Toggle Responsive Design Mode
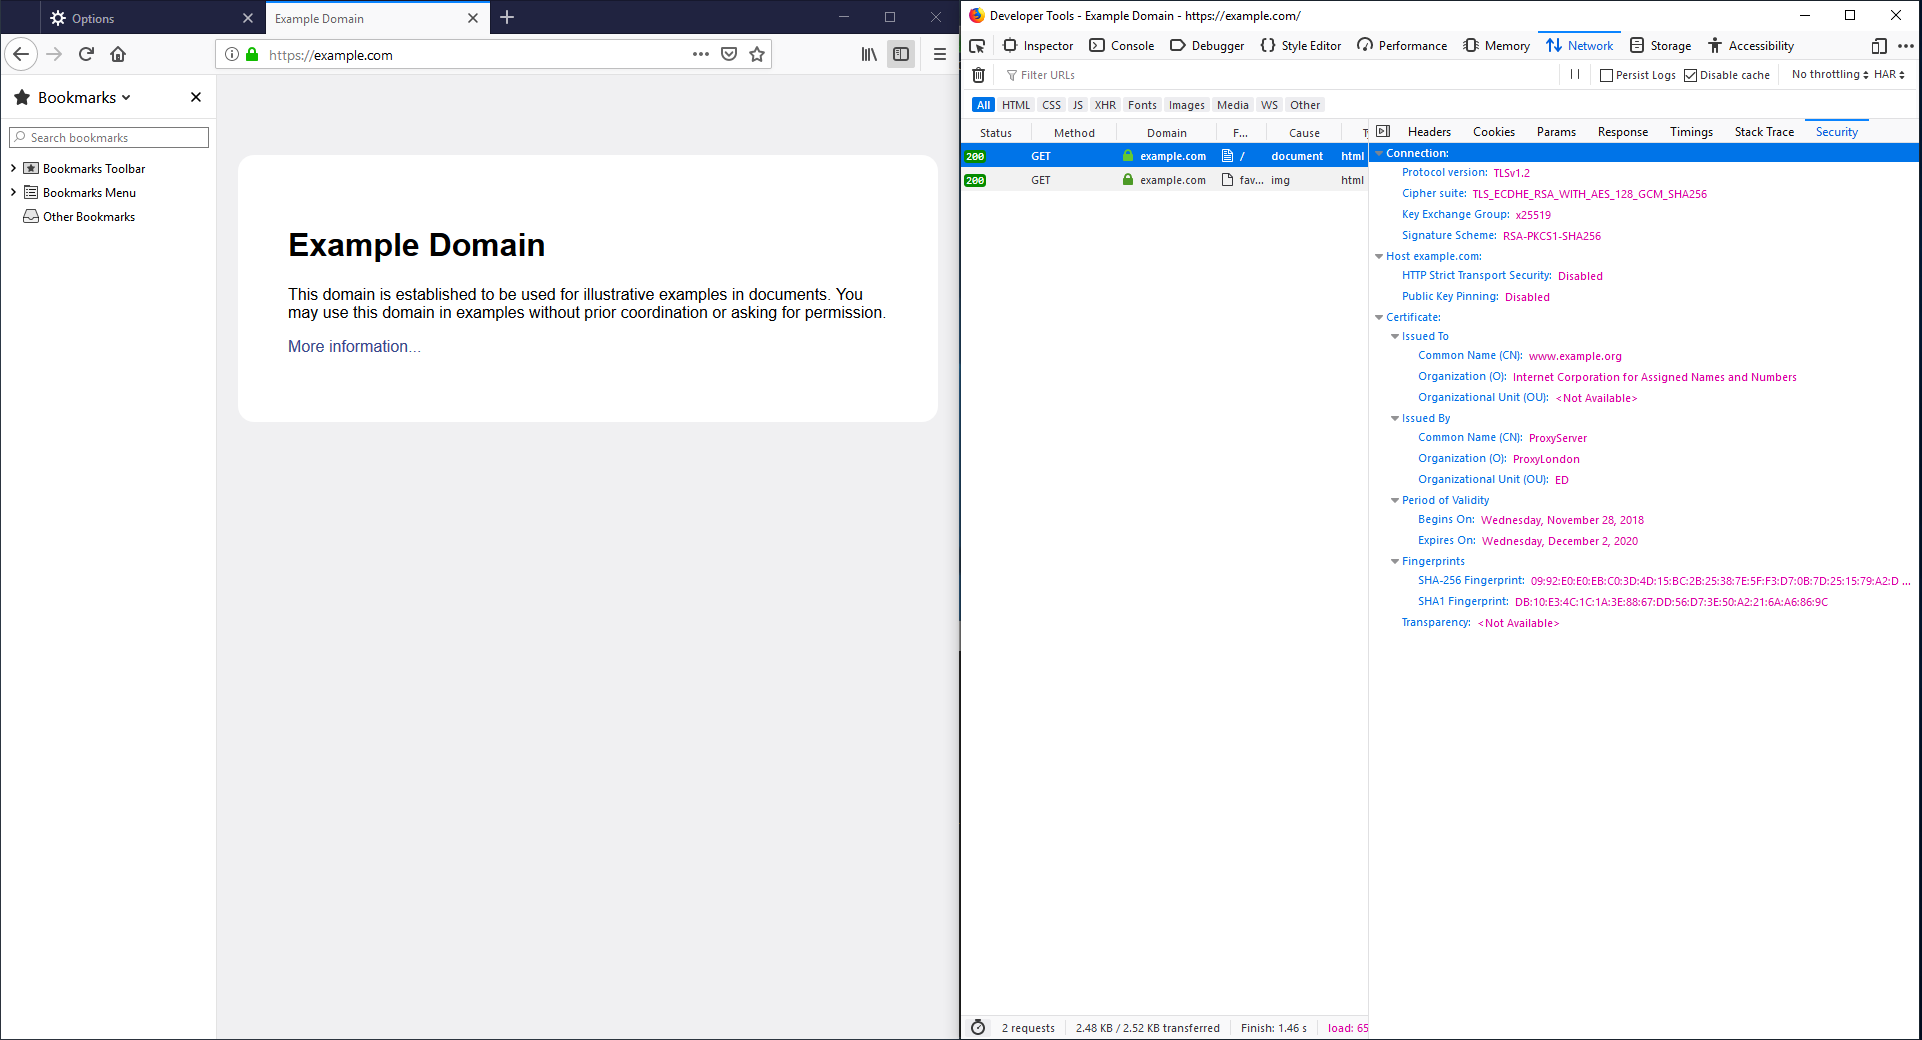The height and width of the screenshot is (1040, 1922). click(x=1881, y=46)
